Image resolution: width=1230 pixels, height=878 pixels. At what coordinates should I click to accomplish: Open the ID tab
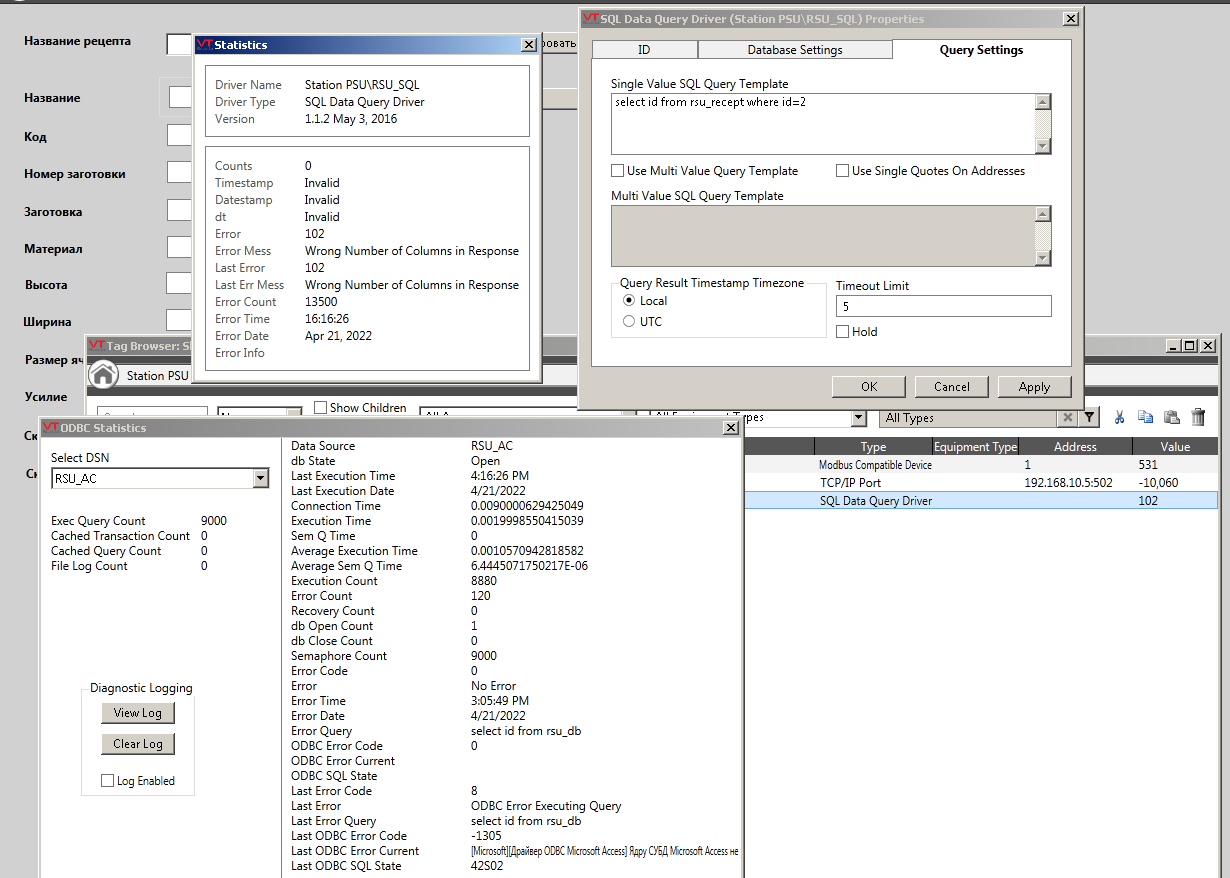click(644, 50)
